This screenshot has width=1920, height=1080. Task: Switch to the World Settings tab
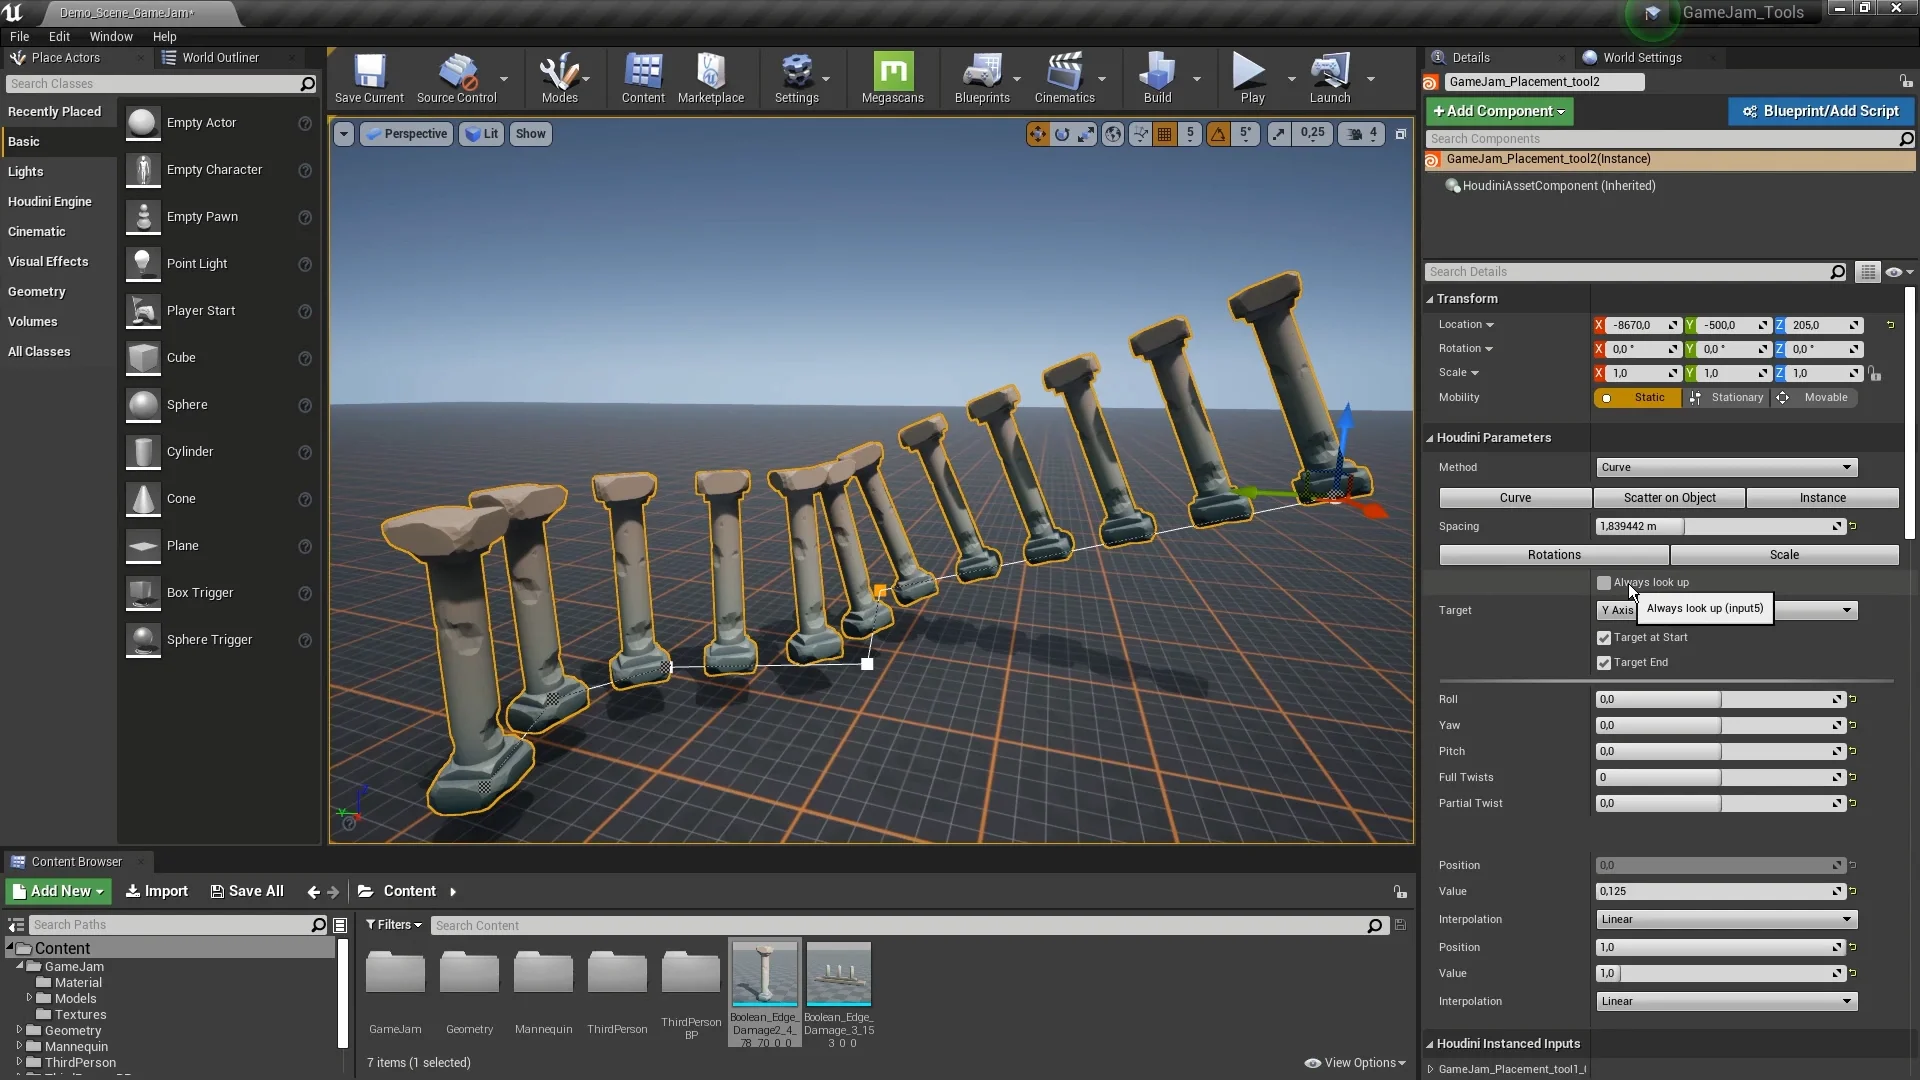pyautogui.click(x=1641, y=58)
